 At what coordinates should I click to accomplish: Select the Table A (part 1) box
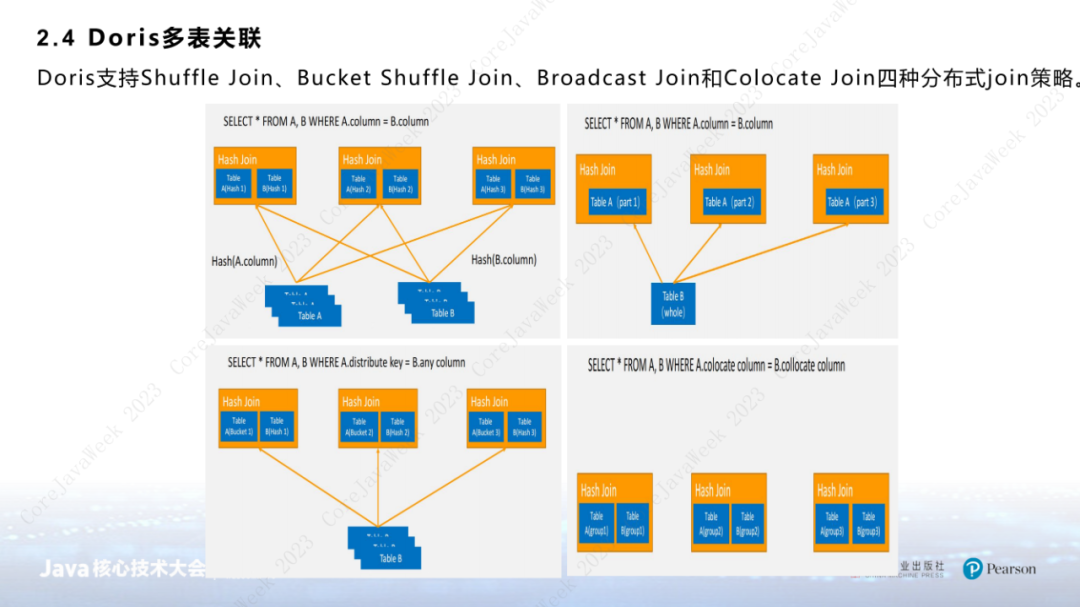pos(614,202)
